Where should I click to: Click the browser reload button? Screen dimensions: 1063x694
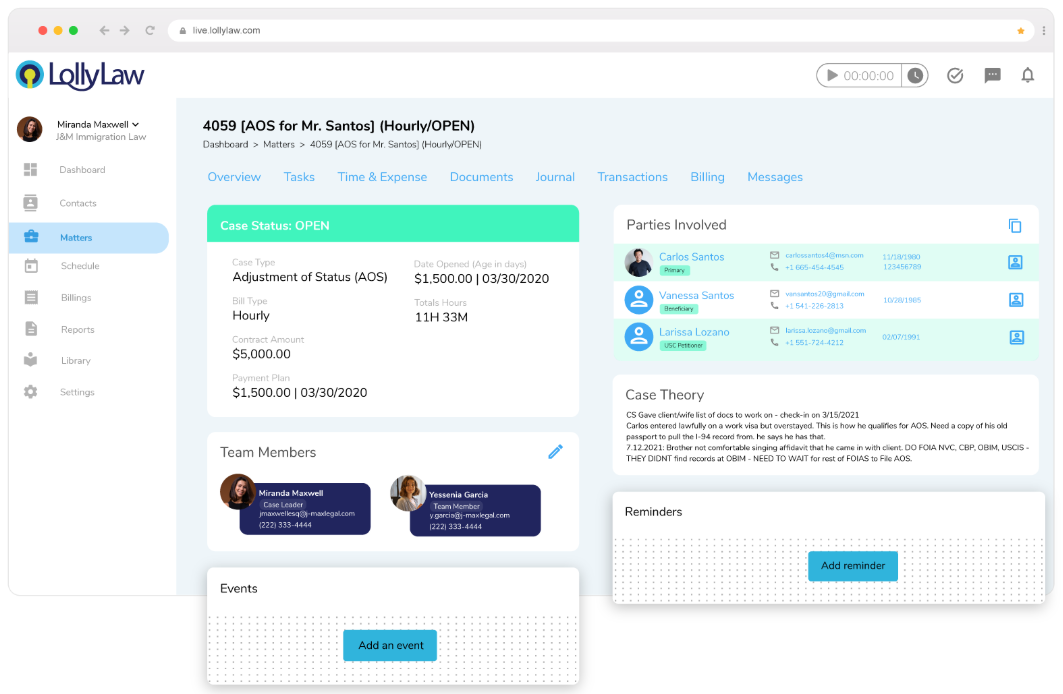click(x=150, y=30)
